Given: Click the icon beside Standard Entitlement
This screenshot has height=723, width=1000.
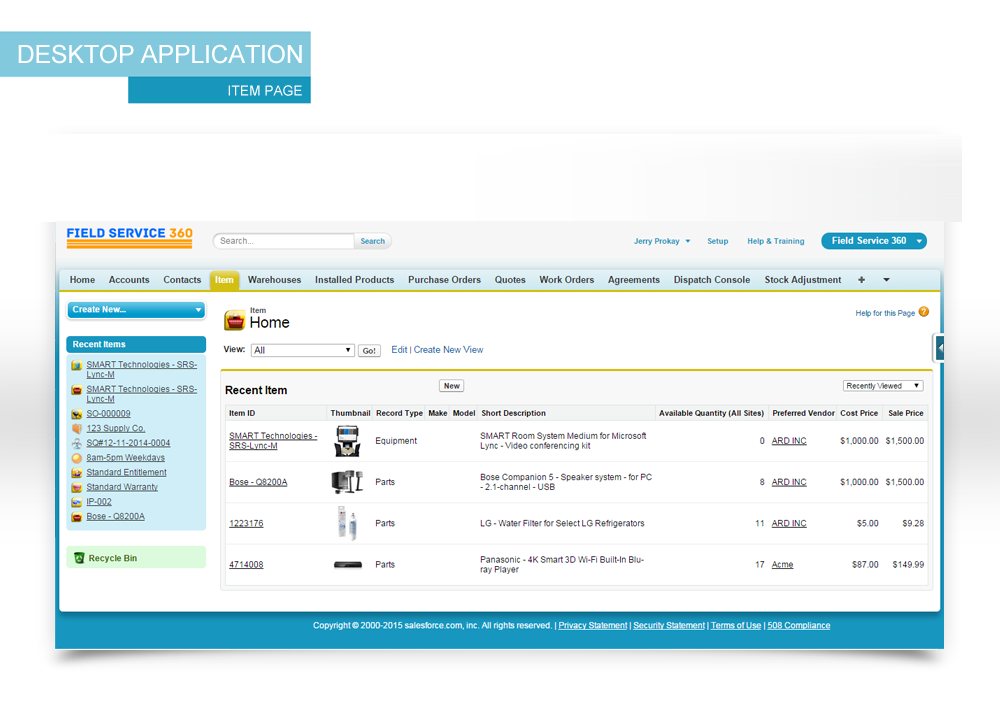Looking at the screenshot, I should [76, 473].
